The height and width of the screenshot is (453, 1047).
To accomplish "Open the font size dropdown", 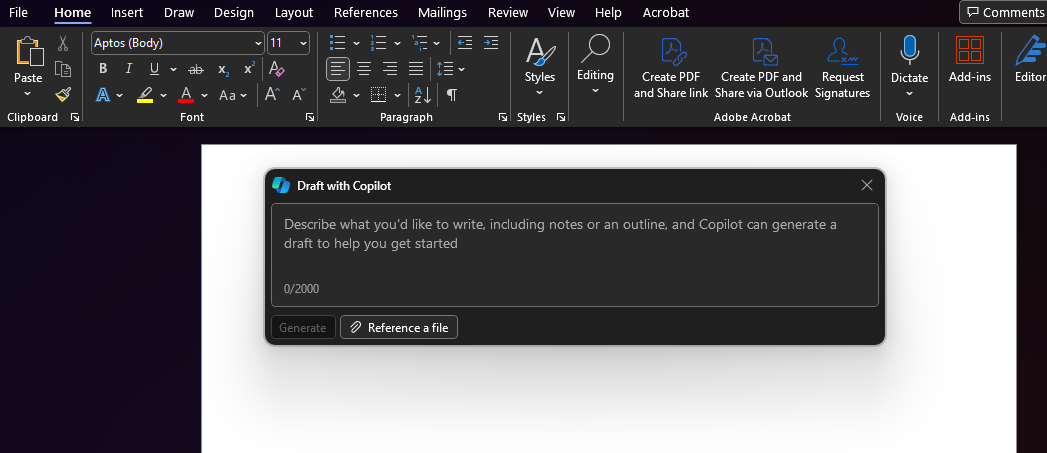I will point(304,43).
